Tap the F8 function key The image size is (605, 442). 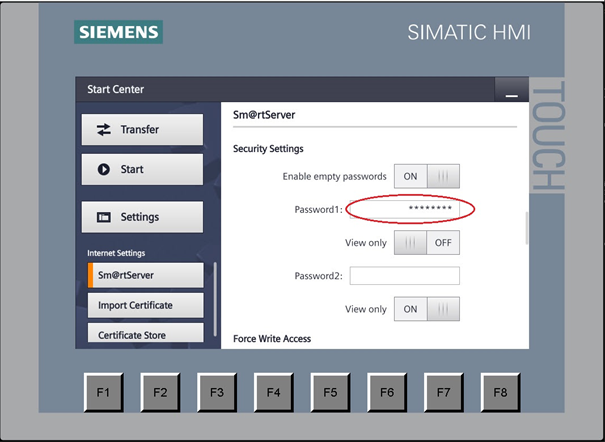[500, 393]
